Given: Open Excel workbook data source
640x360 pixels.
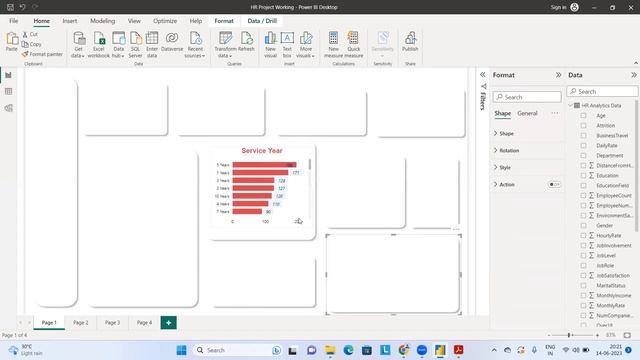Looking at the screenshot, I should pyautogui.click(x=99, y=44).
